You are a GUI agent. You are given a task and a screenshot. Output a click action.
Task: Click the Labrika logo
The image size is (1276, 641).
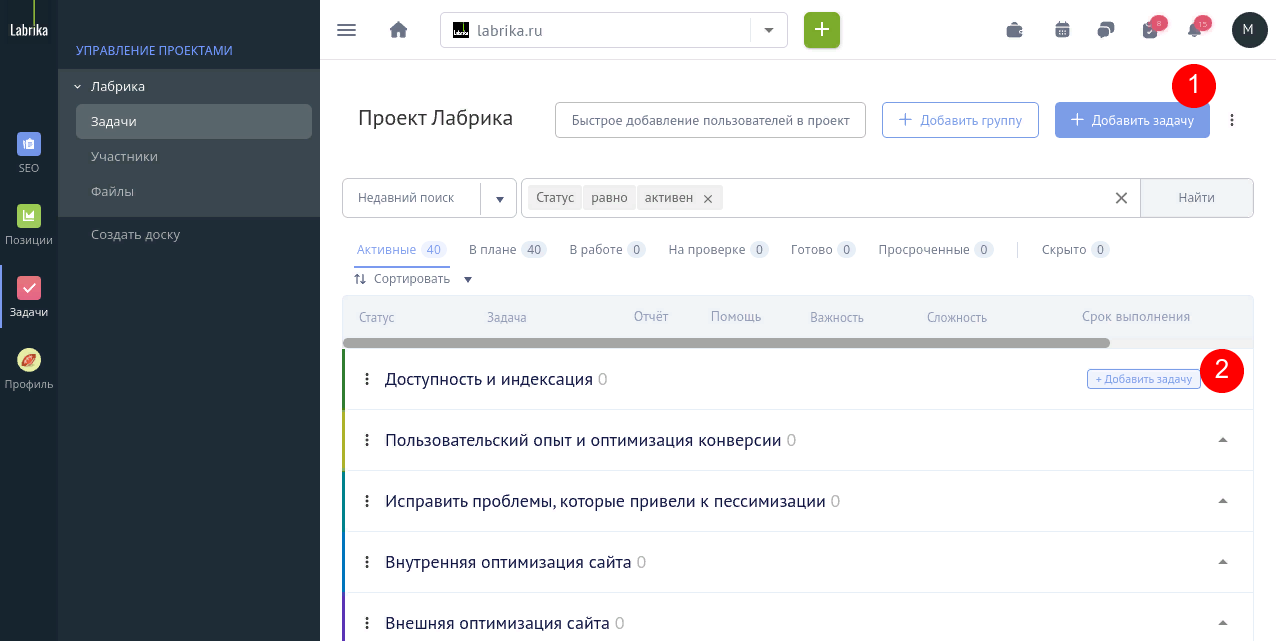coord(29,30)
